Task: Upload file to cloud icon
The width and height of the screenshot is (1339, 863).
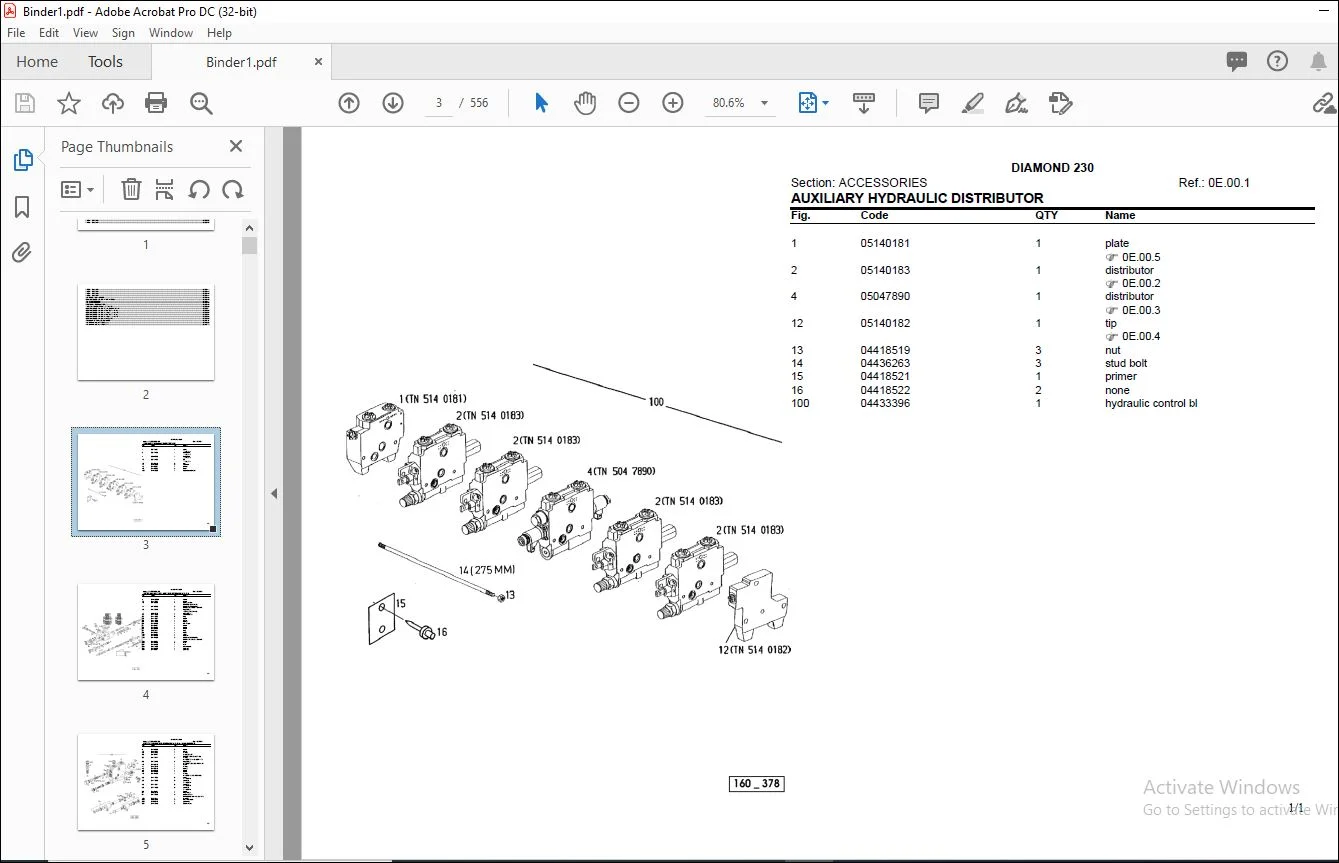Action: click(113, 103)
